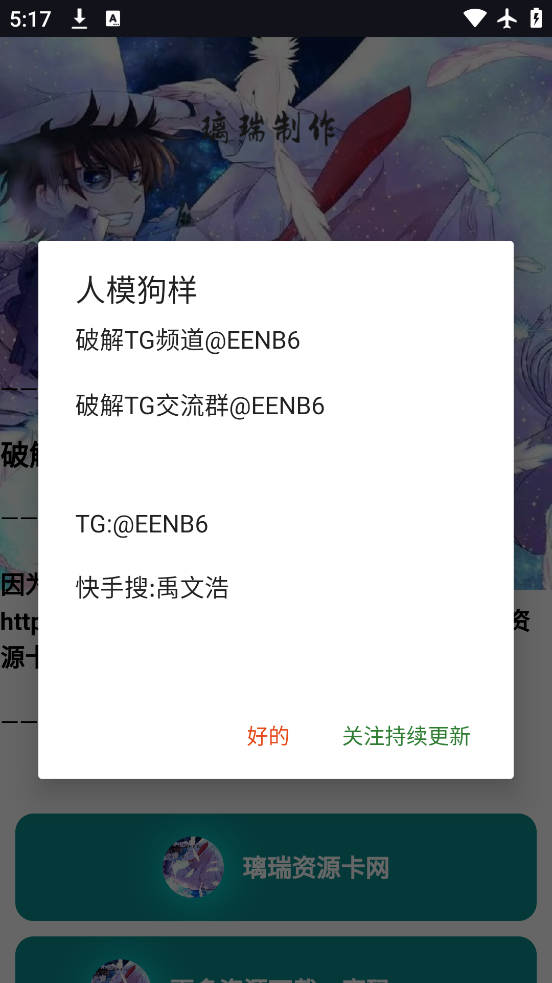
Task: Tap the TG:@EENB6 contact line
Action: pyautogui.click(x=142, y=524)
